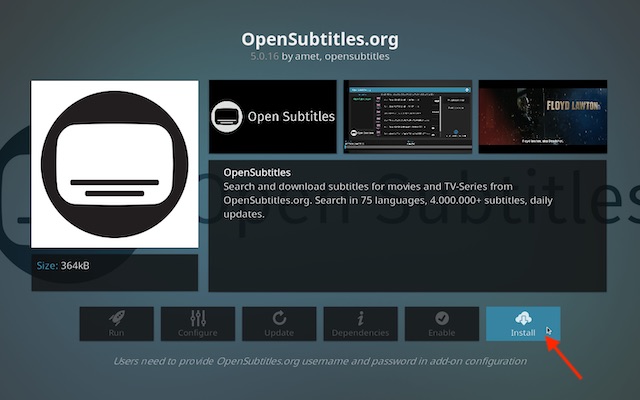640x400 pixels.
Task: Click the Update button
Action: click(279, 324)
